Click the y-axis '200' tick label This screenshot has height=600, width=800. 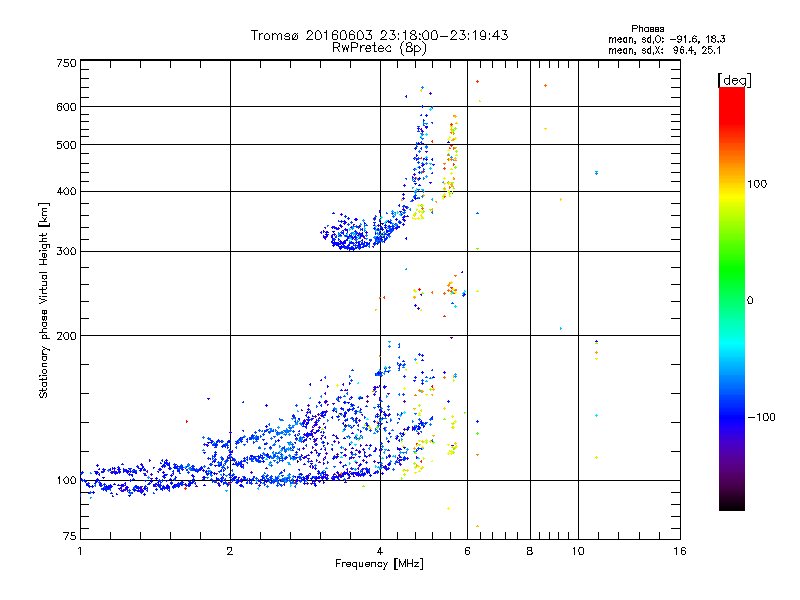click(x=66, y=335)
